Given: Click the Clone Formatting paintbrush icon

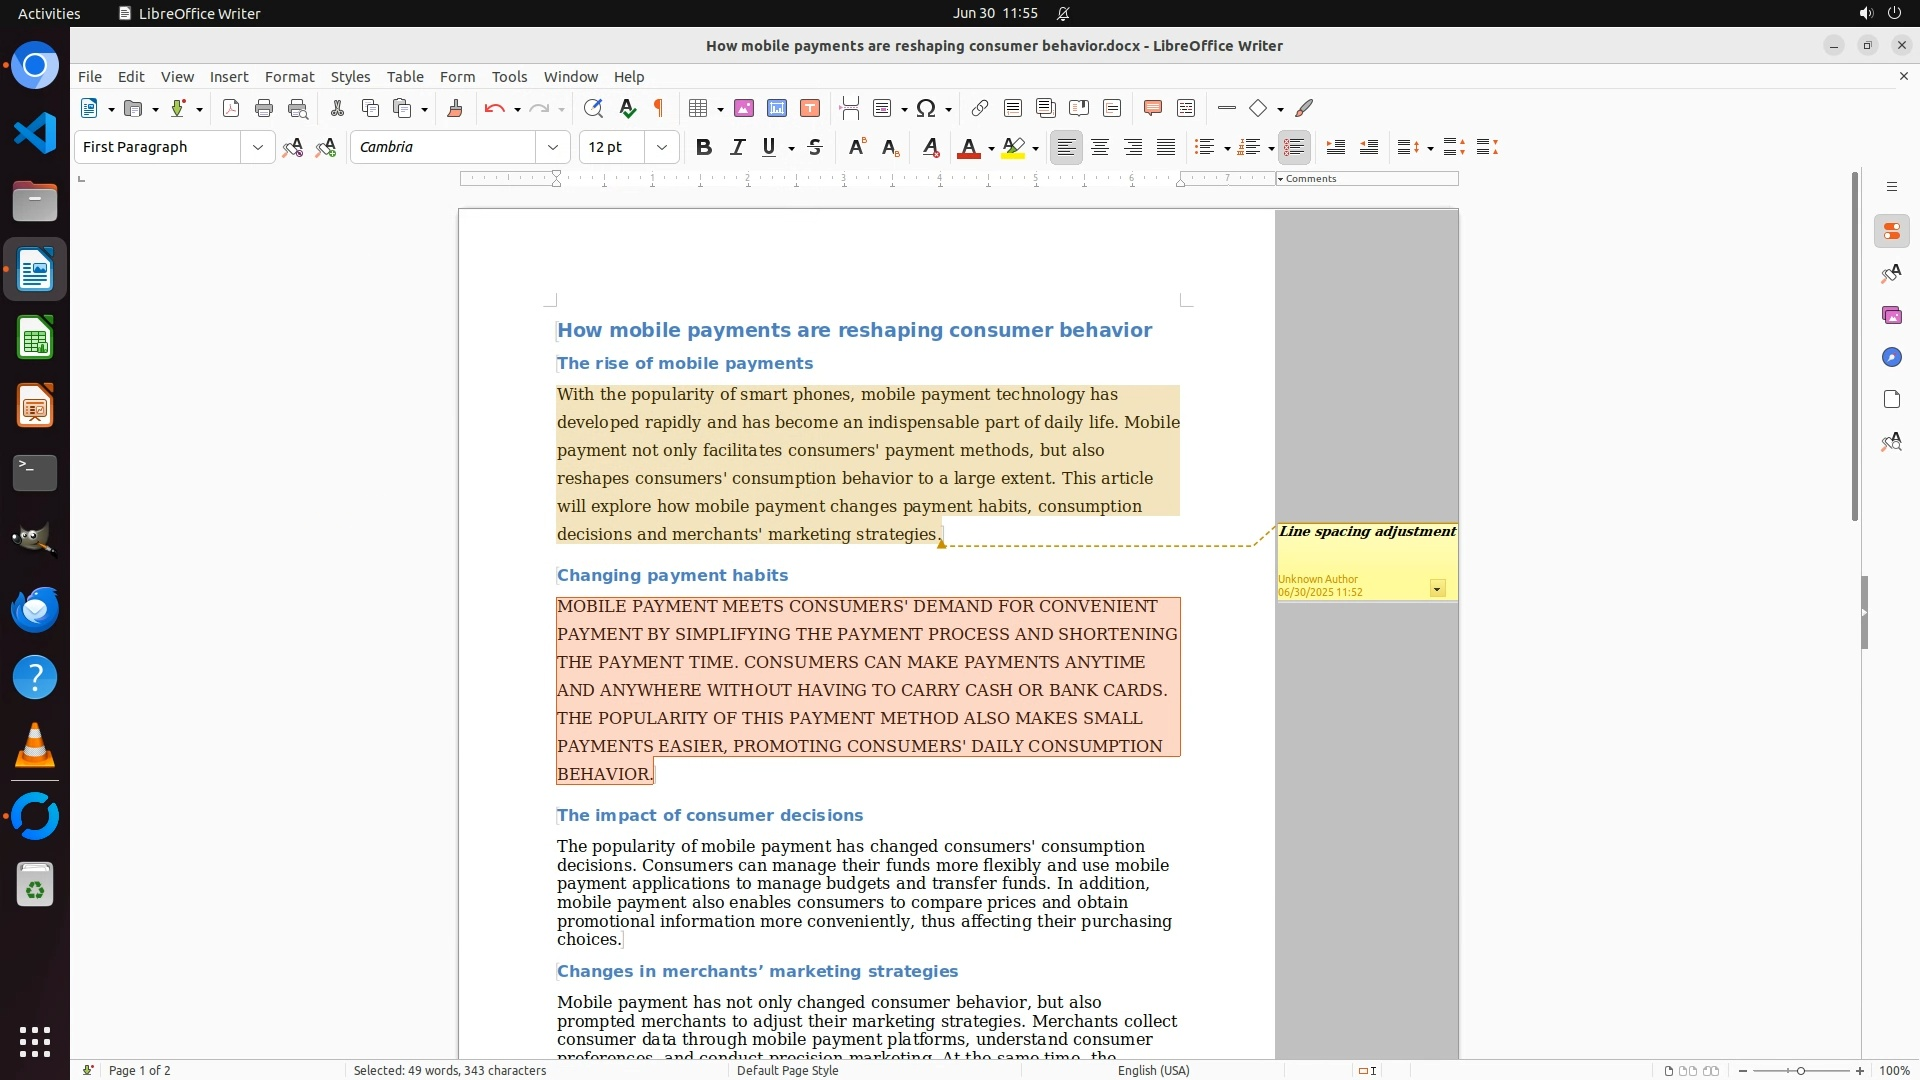Looking at the screenshot, I should tap(455, 109).
